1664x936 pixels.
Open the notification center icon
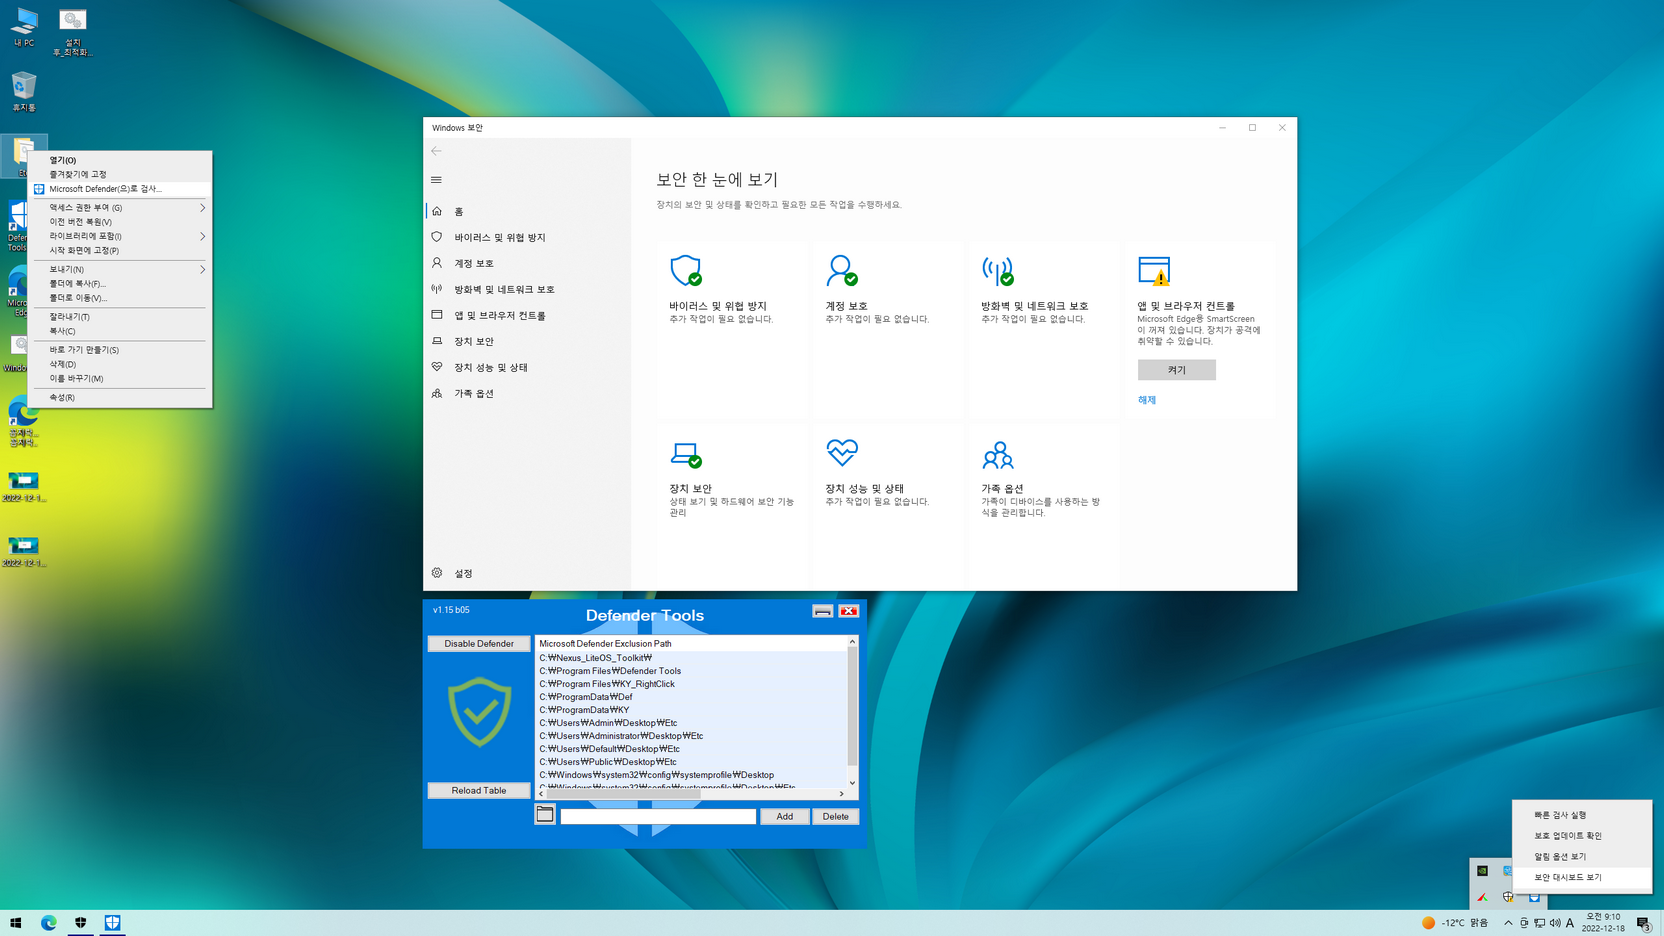1644,923
